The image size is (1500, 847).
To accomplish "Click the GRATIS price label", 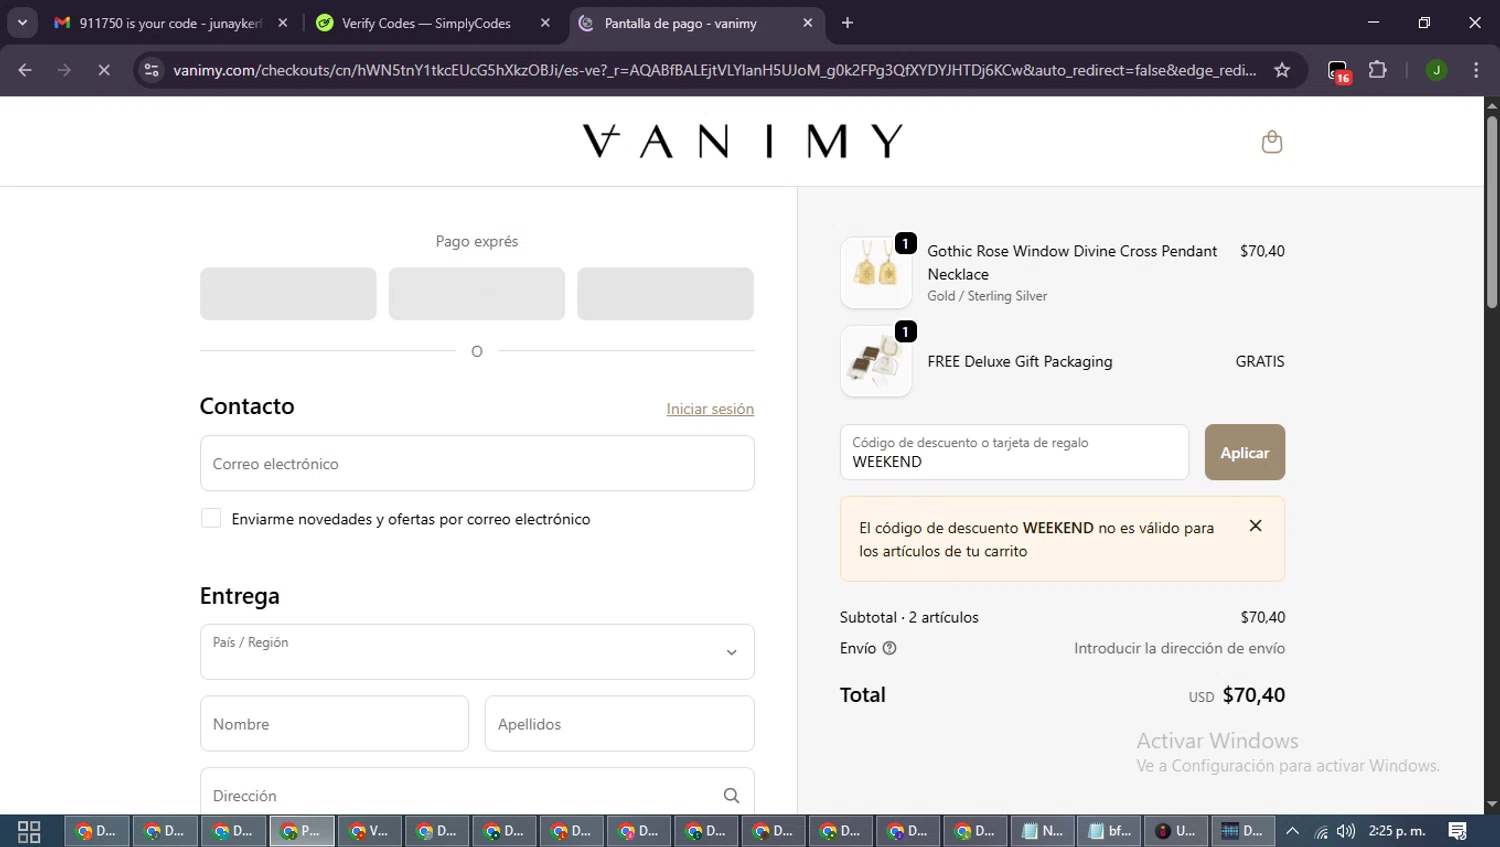I will point(1260,361).
